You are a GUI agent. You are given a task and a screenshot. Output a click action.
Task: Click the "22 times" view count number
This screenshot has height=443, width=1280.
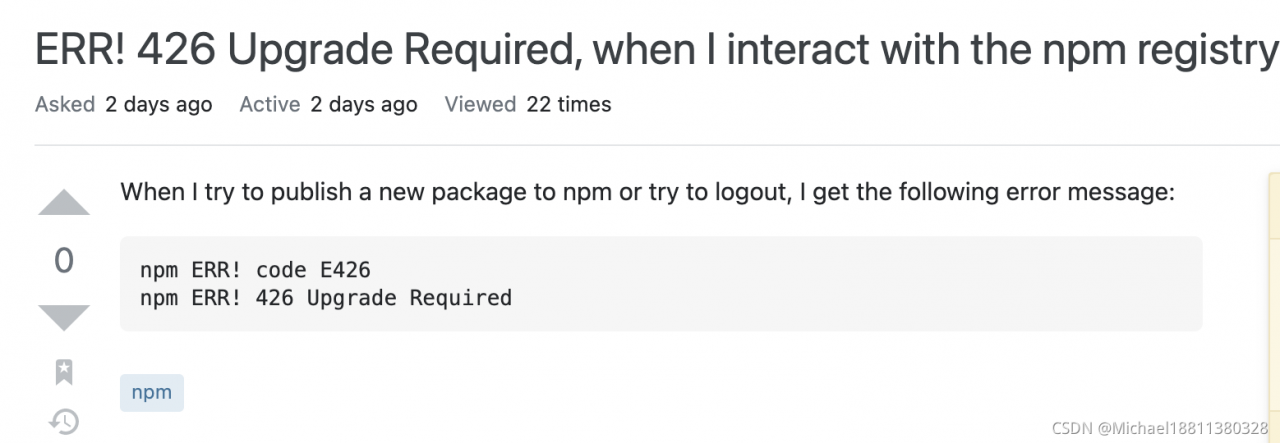pyautogui.click(x=568, y=104)
